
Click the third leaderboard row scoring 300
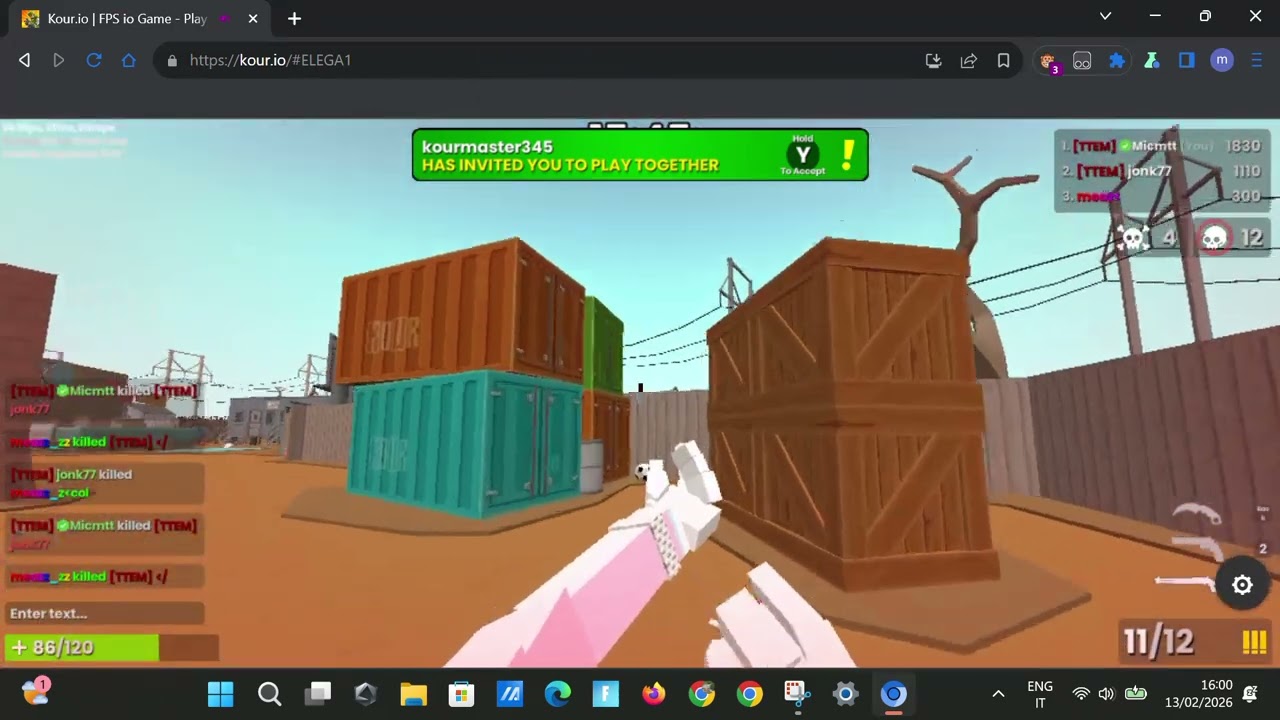coord(1162,196)
